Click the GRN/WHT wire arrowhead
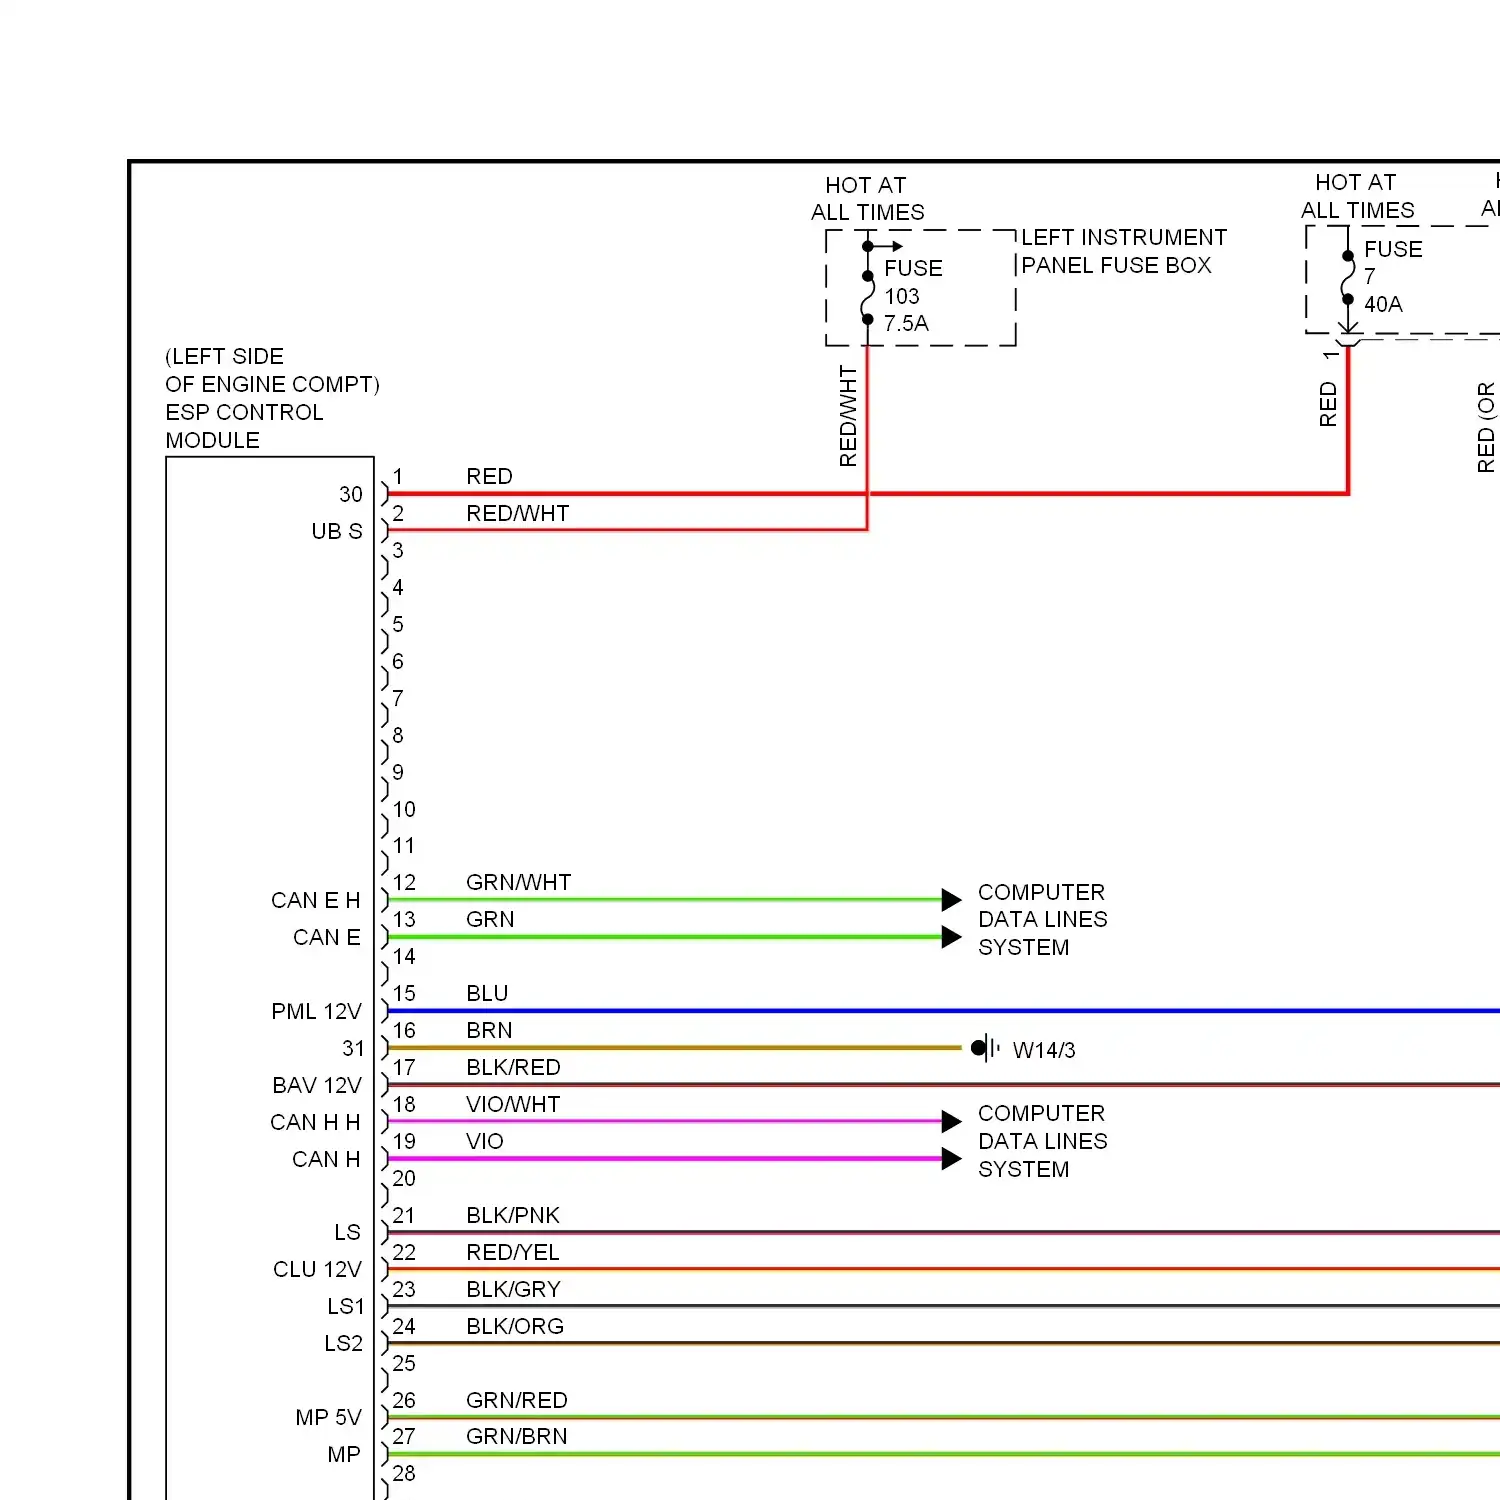The image size is (1500, 1500). [x=951, y=899]
